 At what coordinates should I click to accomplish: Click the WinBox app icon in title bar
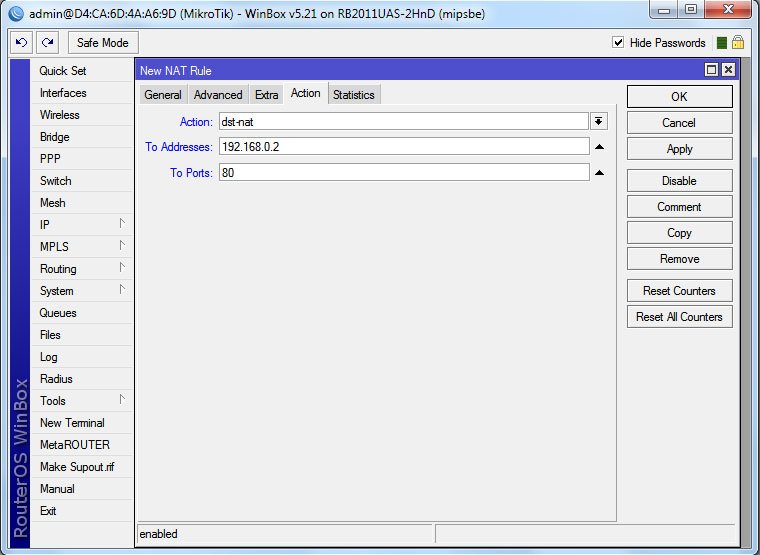point(16,14)
